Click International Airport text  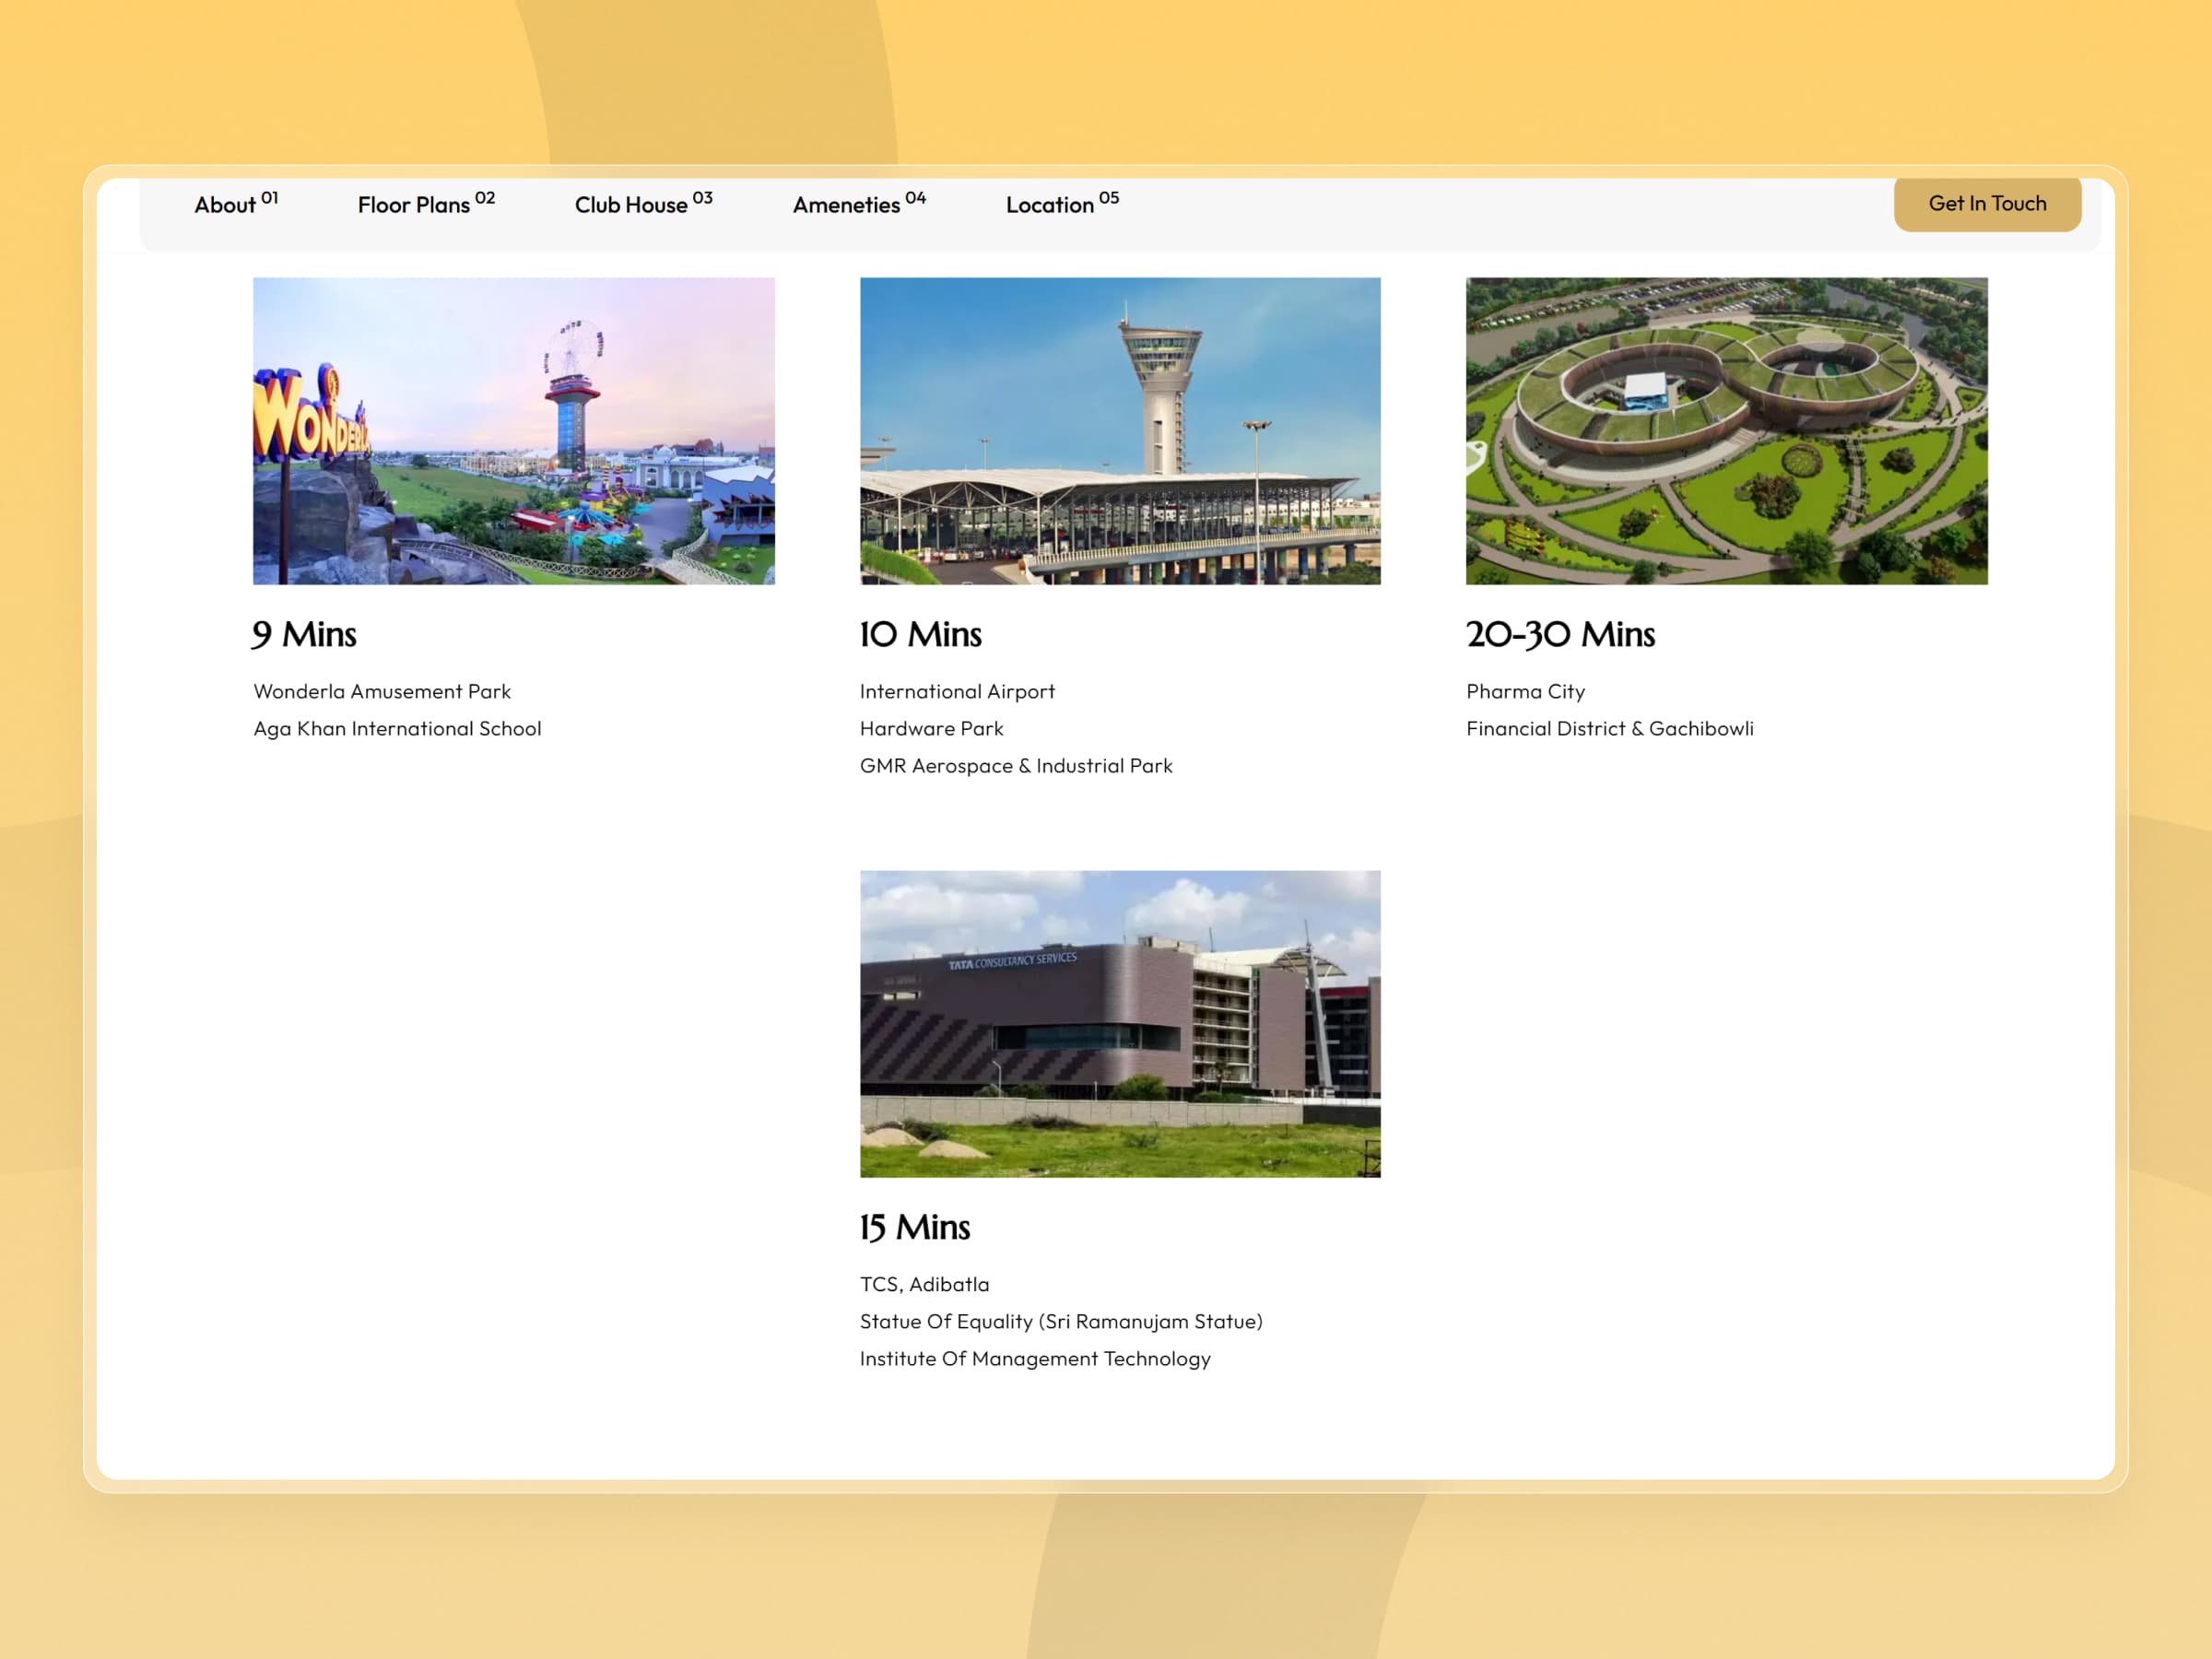pyautogui.click(x=957, y=692)
